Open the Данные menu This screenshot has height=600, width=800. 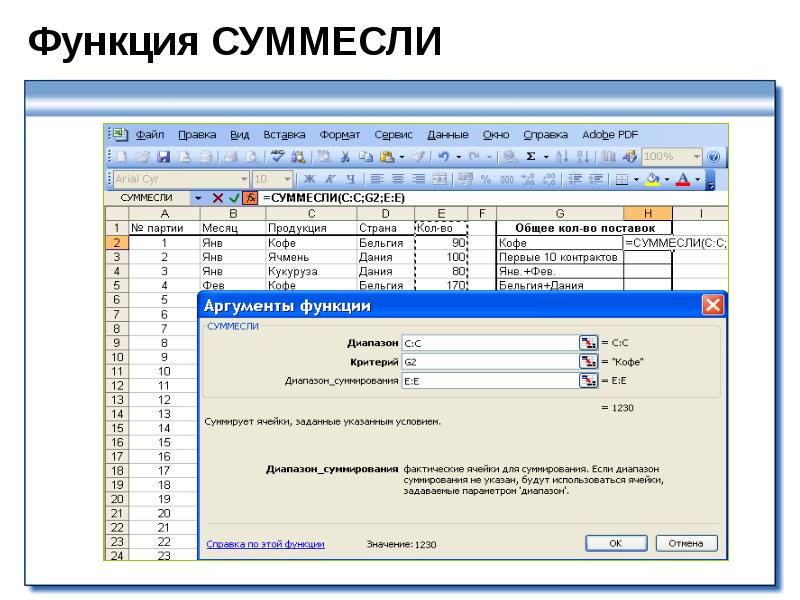pos(447,134)
